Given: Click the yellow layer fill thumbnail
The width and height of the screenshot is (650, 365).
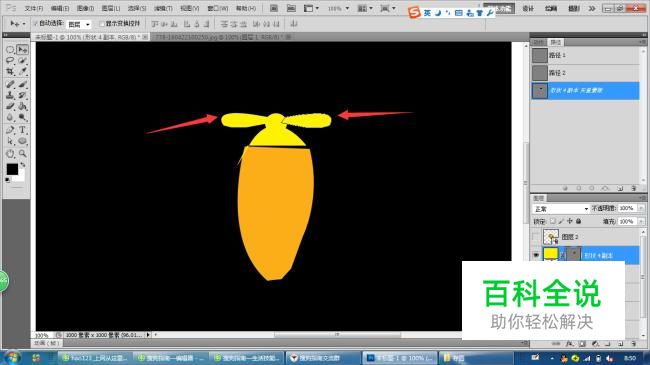Looking at the screenshot, I should point(551,253).
